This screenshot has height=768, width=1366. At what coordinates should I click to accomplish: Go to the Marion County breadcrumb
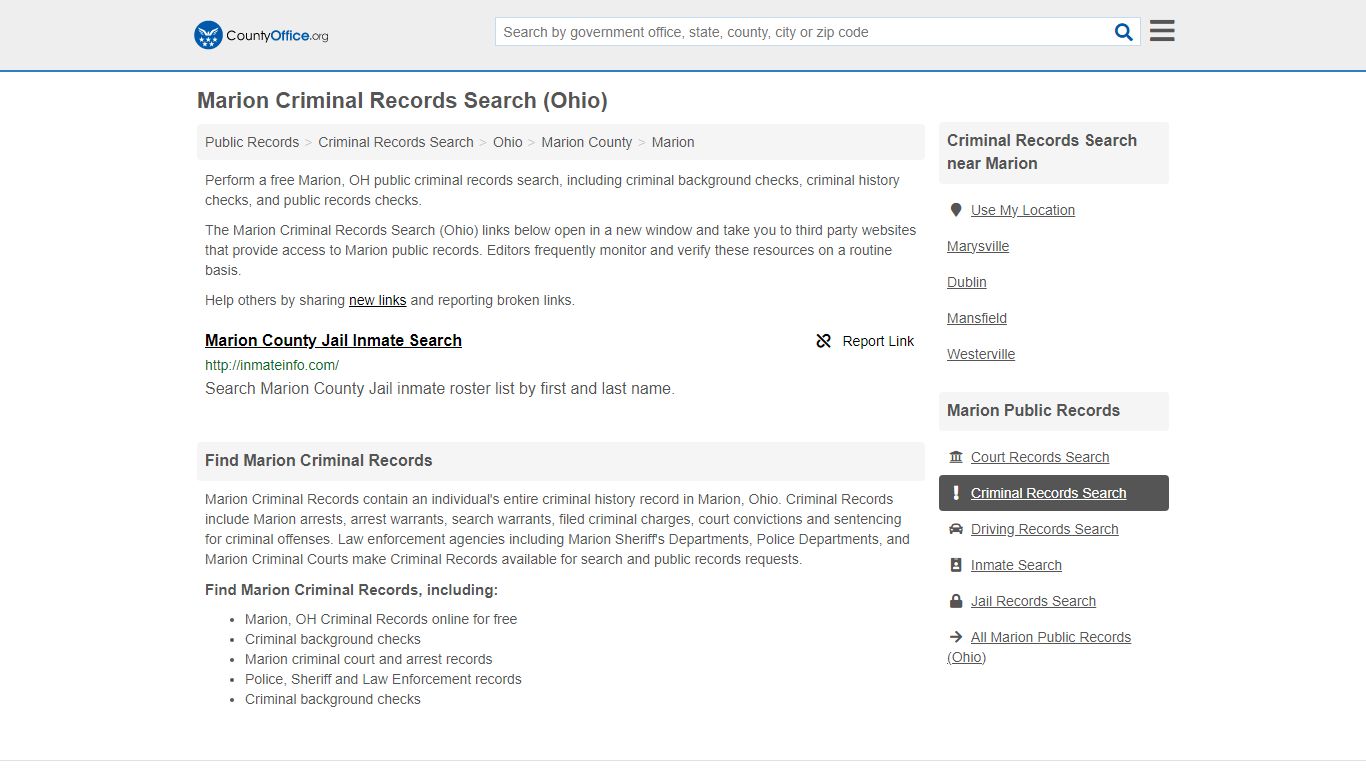(587, 142)
